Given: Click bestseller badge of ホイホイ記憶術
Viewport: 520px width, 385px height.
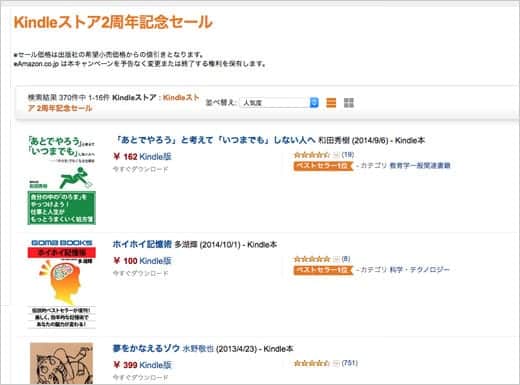Looking at the screenshot, I should tap(323, 270).
